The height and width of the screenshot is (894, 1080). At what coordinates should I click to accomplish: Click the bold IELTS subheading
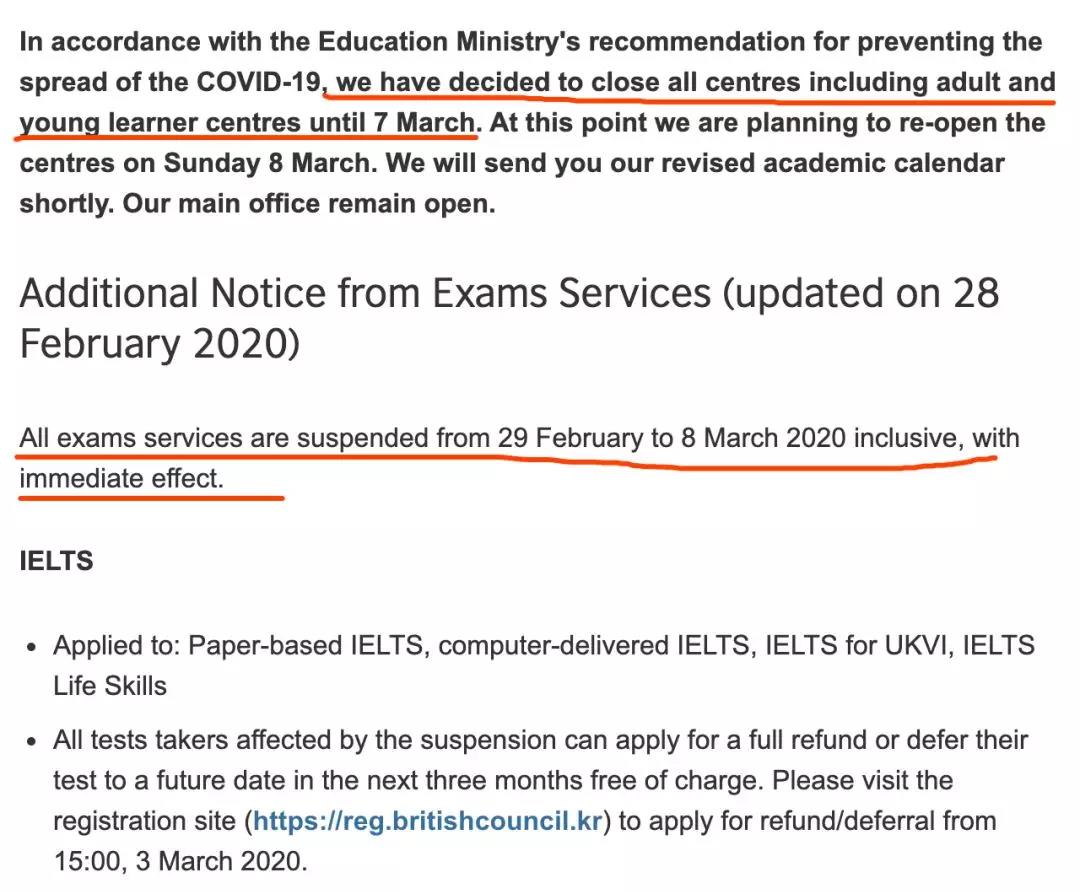56,561
